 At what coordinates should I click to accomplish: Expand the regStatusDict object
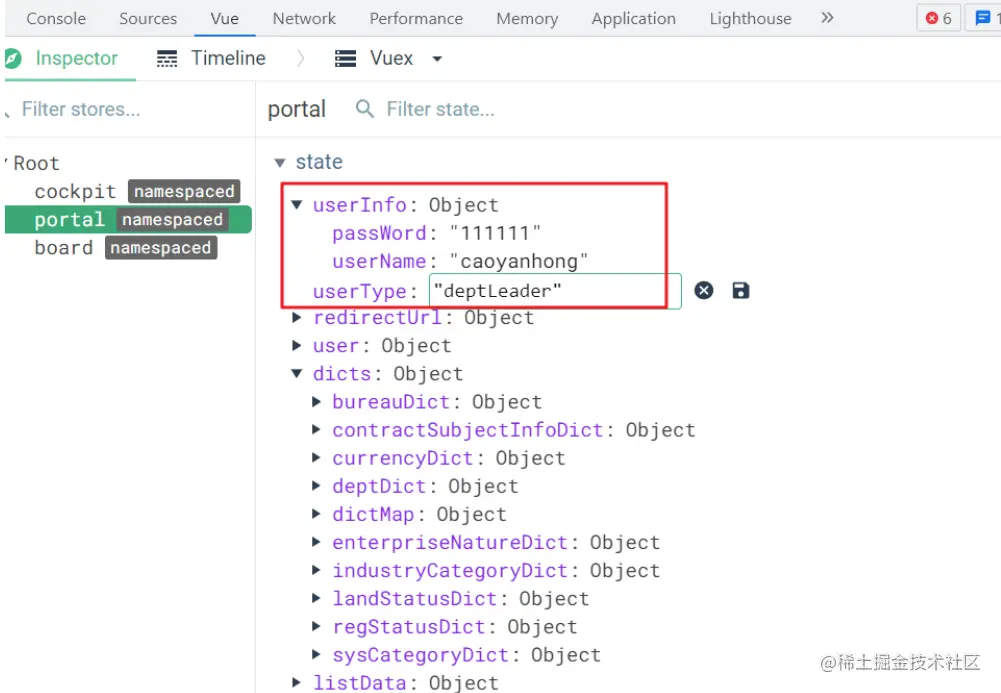click(316, 626)
